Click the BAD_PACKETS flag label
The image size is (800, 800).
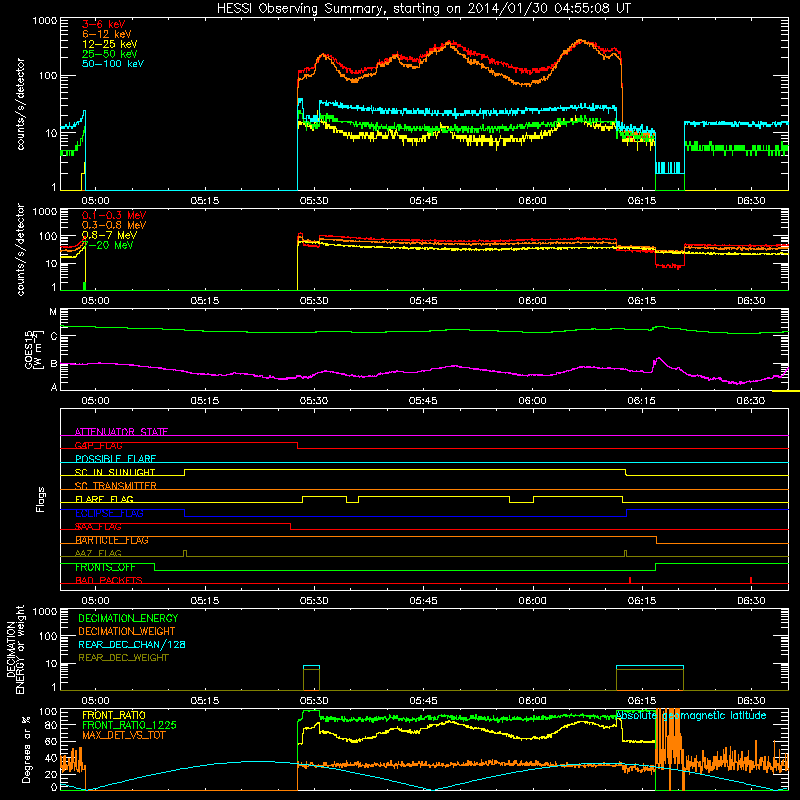[109, 580]
